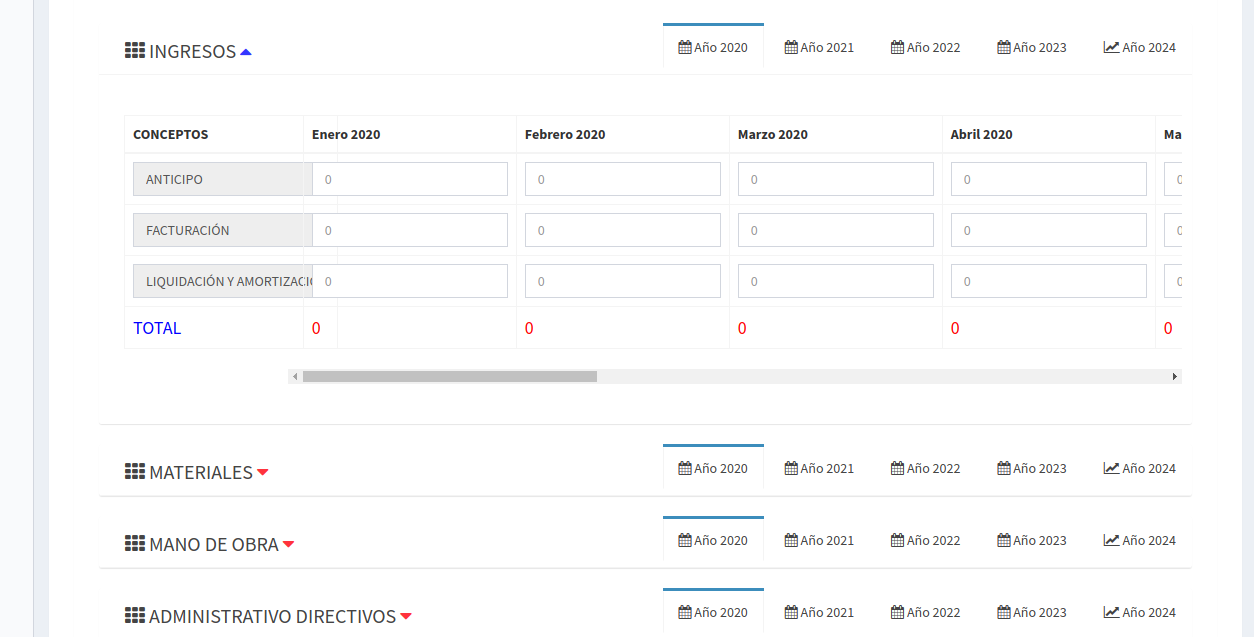Viewport: 1254px width, 637px height.
Task: Collapse the INGRESOS section with blue arrow
Action: pyautogui.click(x=246, y=52)
